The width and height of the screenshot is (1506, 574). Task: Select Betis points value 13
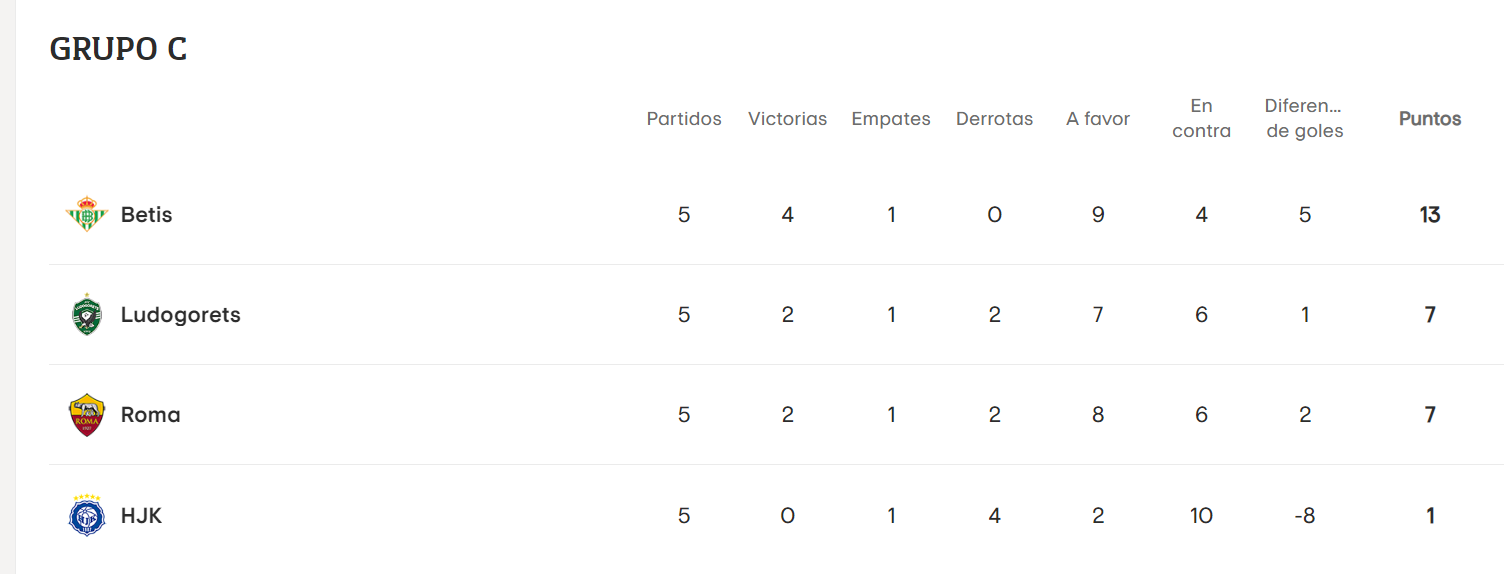point(1430,215)
